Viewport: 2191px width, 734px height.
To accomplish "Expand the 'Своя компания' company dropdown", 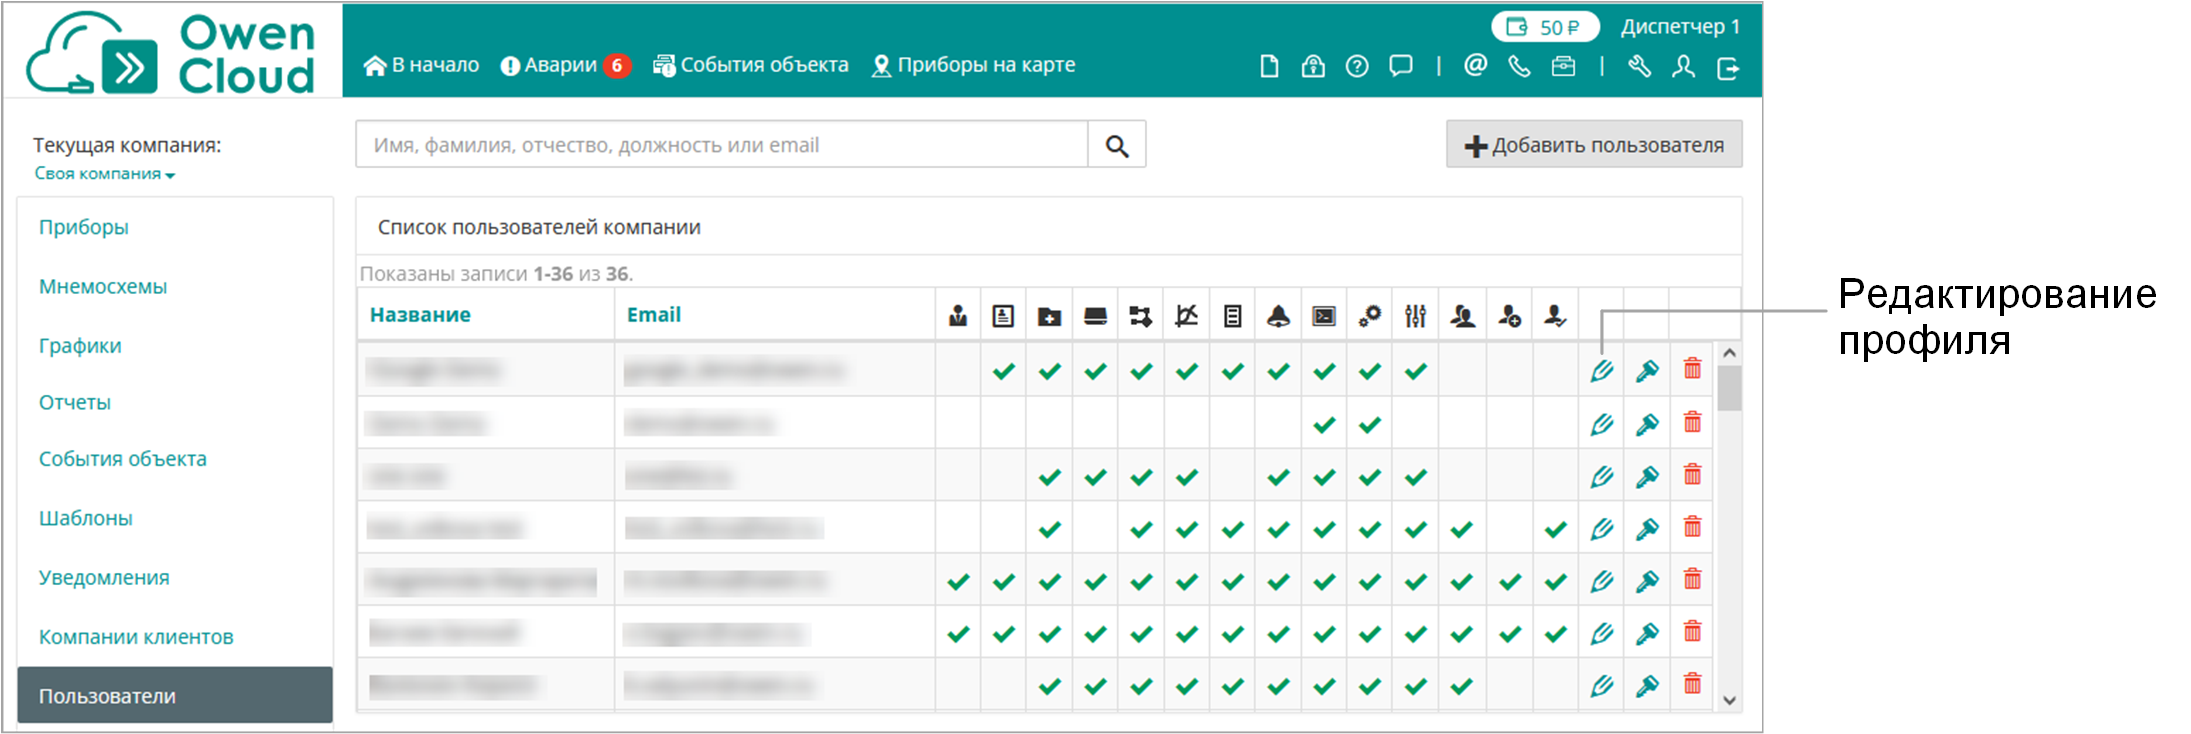I will tap(104, 174).
